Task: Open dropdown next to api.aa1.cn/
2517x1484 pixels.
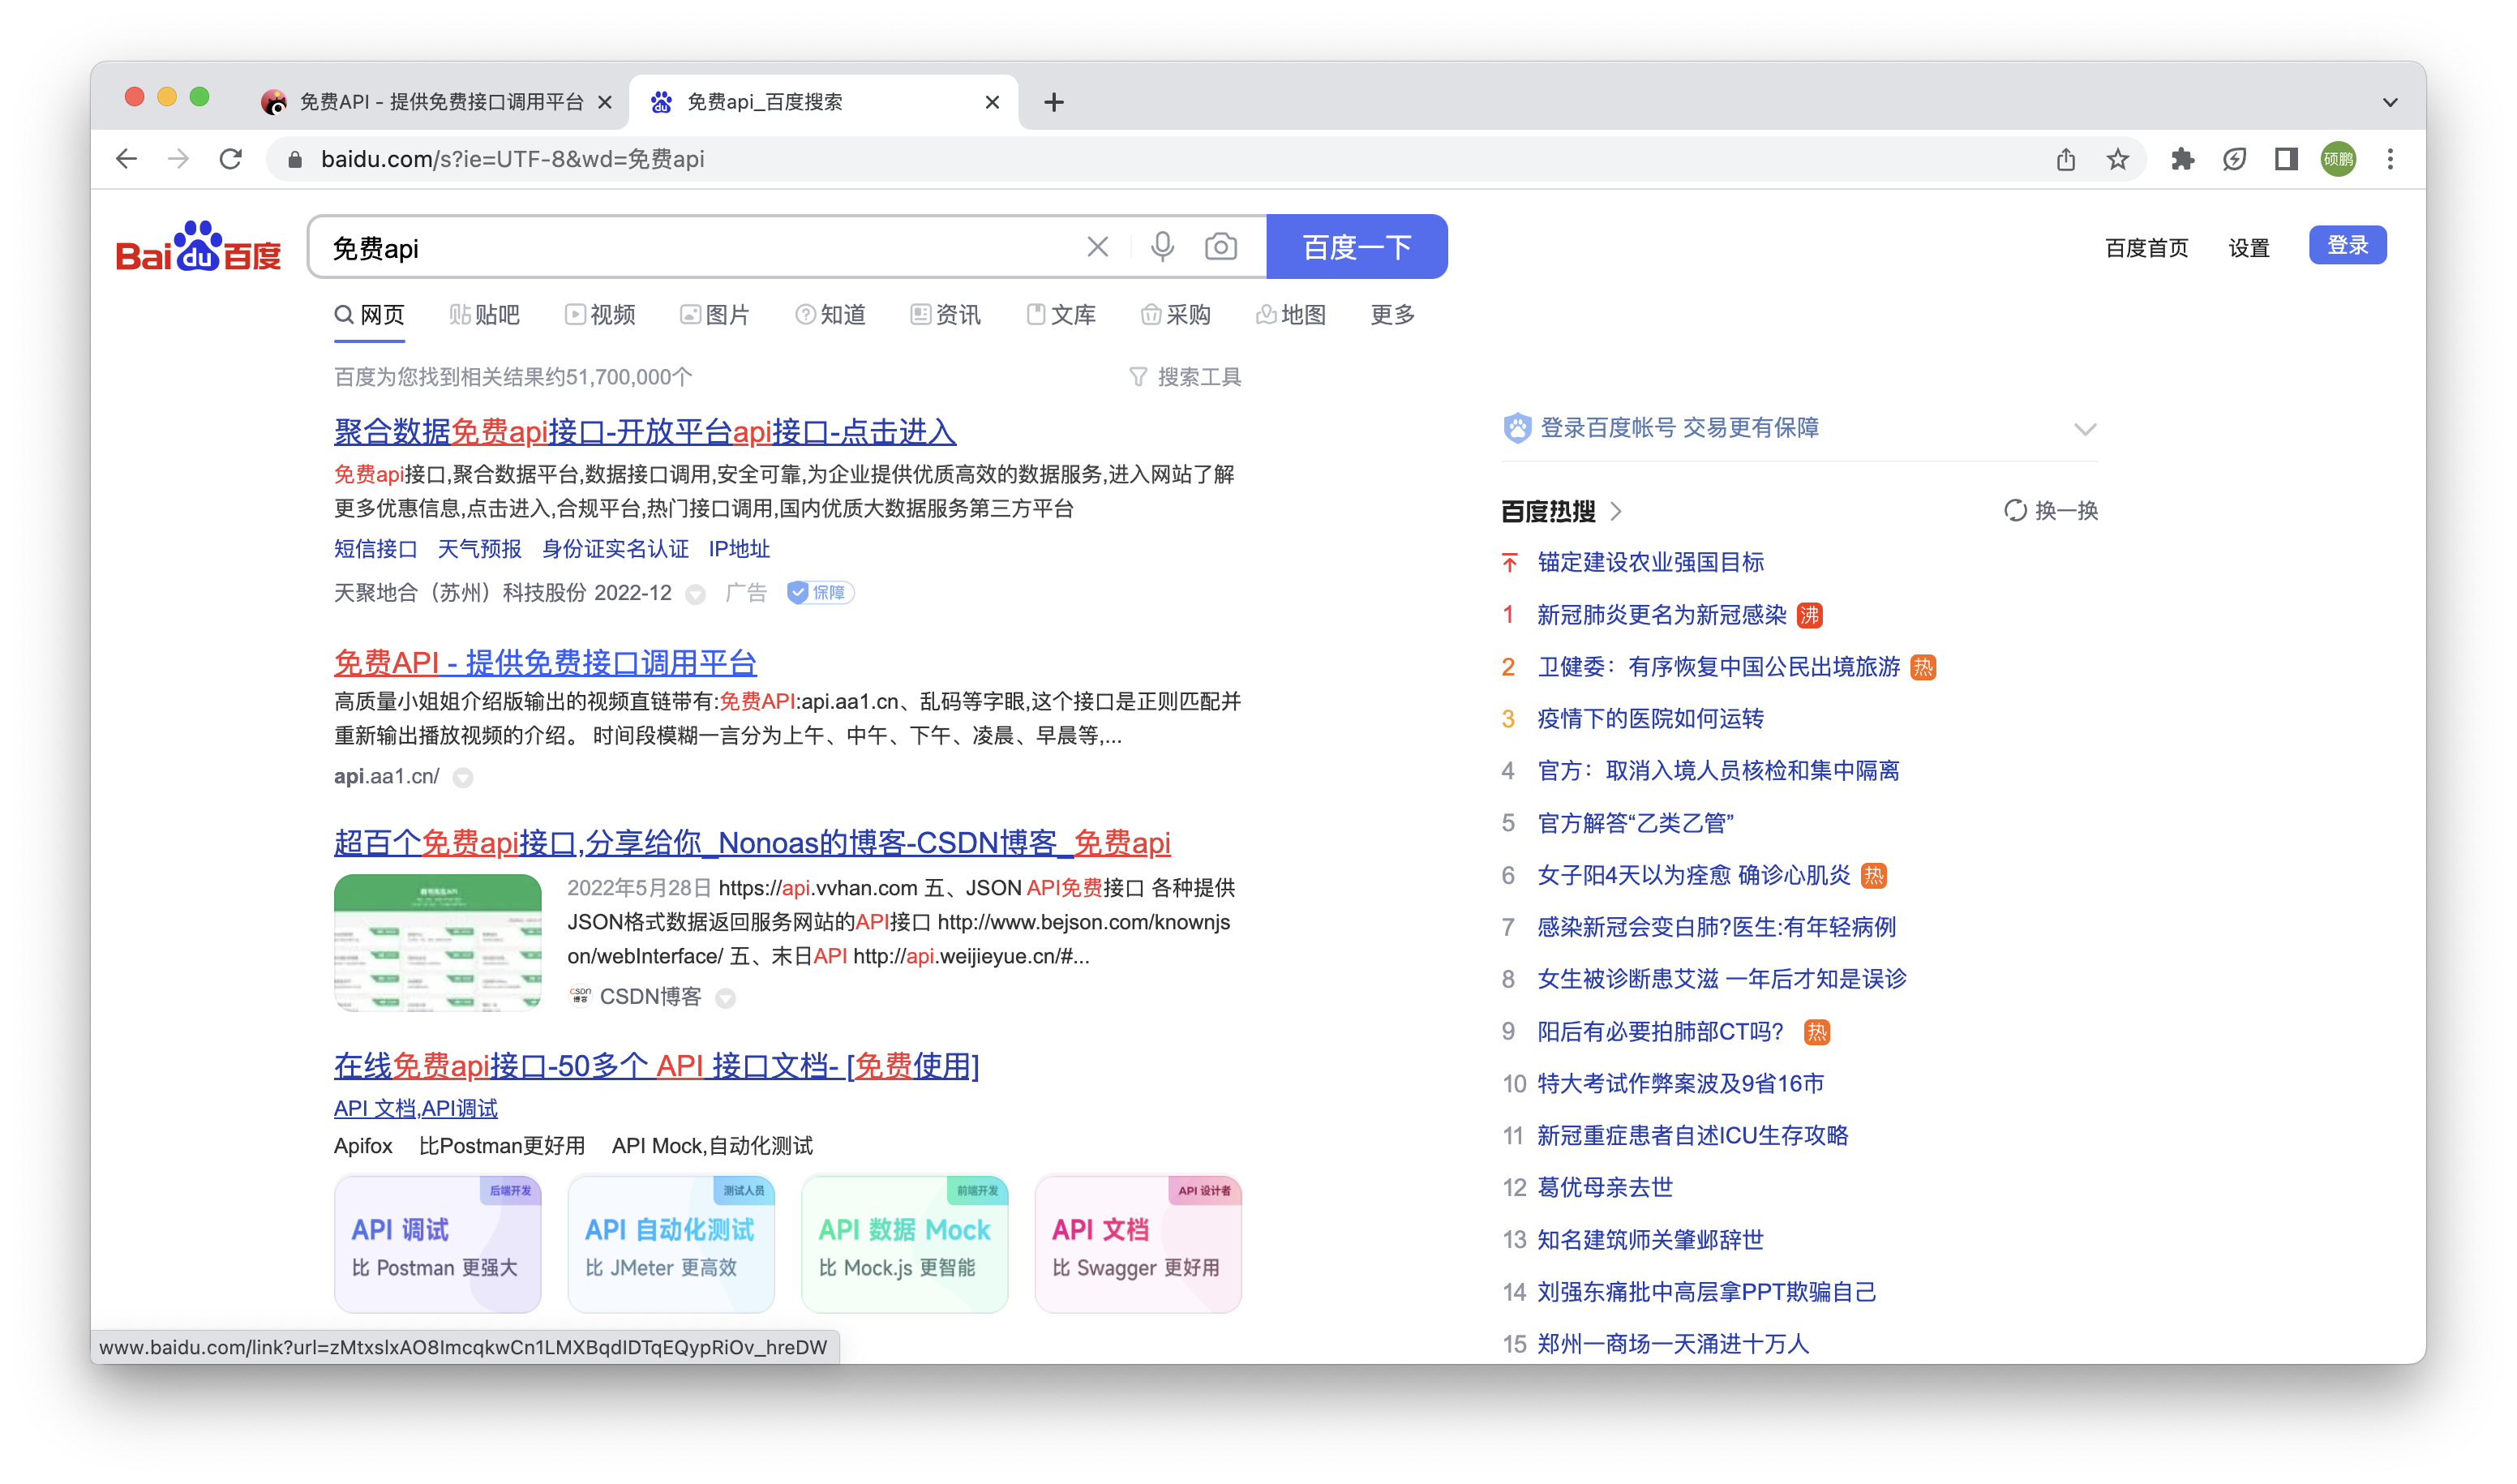Action: tap(463, 778)
